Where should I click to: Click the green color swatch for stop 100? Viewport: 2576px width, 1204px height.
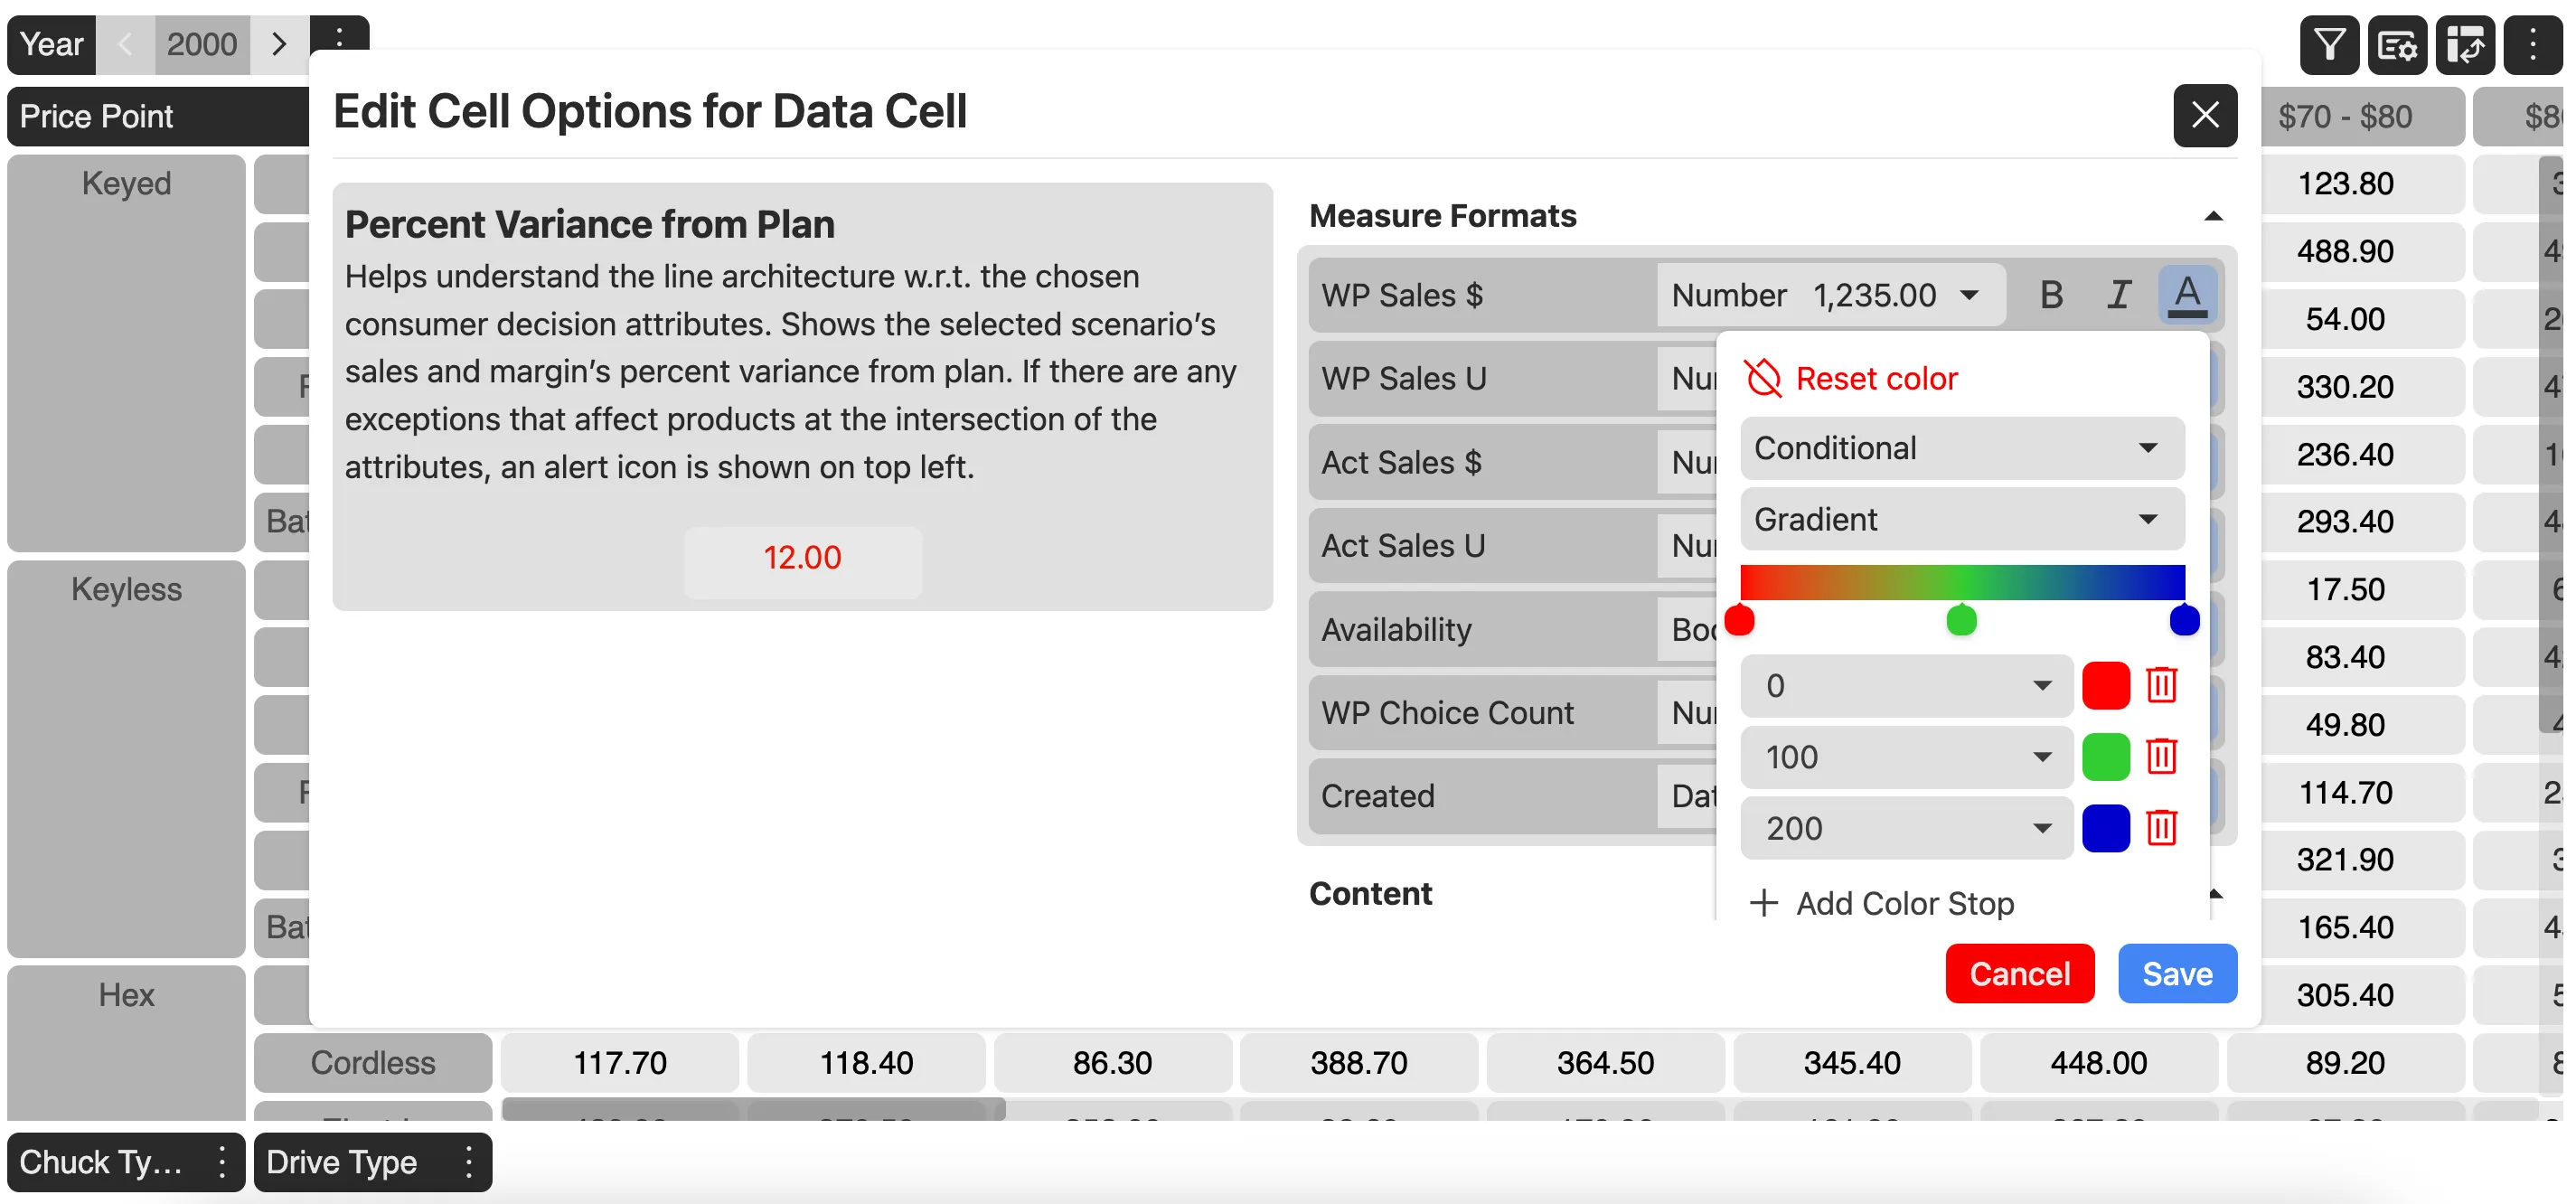(x=2106, y=757)
